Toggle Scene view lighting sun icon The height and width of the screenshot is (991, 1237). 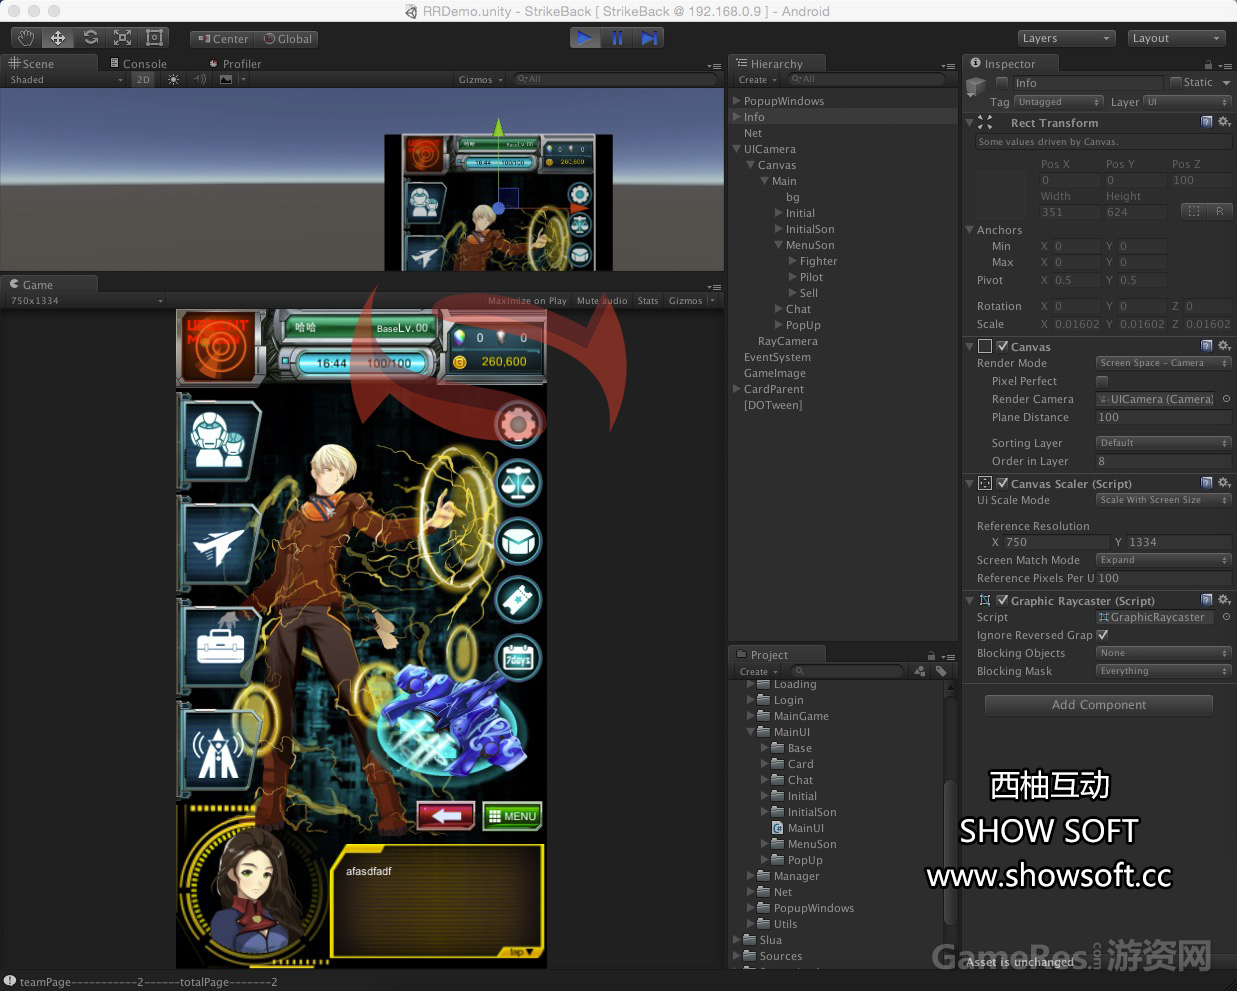click(174, 80)
